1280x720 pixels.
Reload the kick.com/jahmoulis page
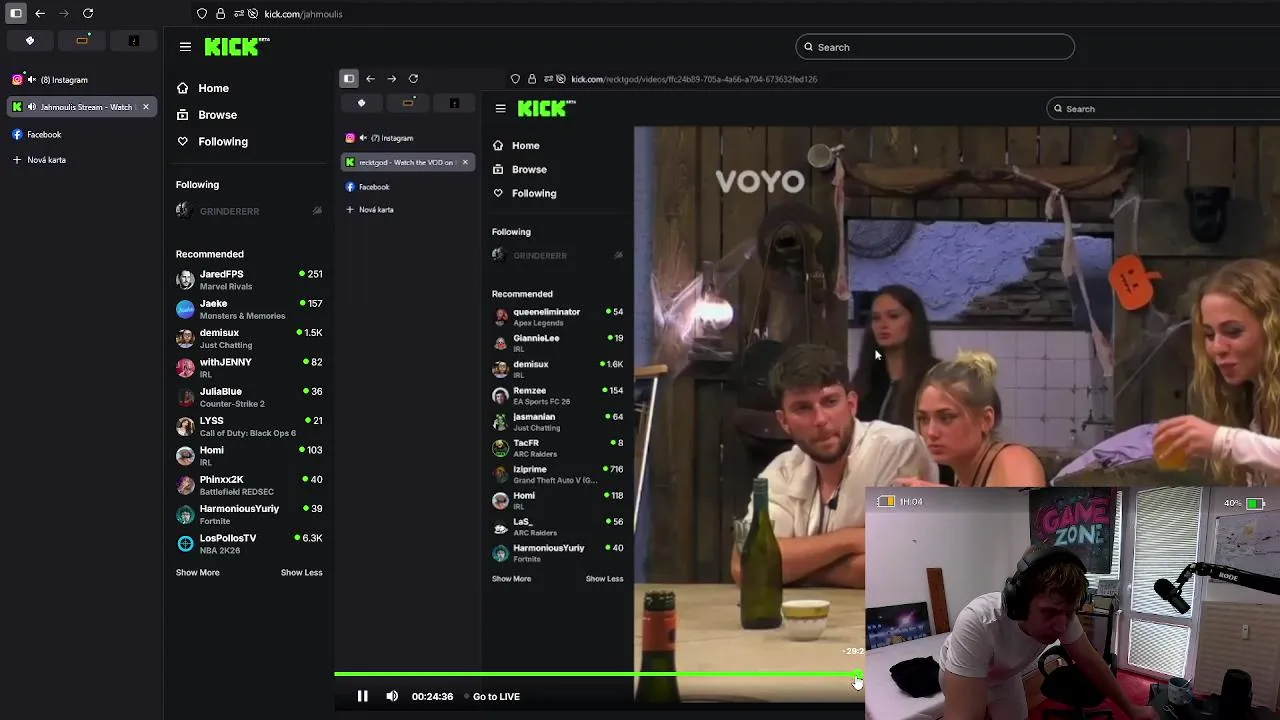click(x=88, y=13)
